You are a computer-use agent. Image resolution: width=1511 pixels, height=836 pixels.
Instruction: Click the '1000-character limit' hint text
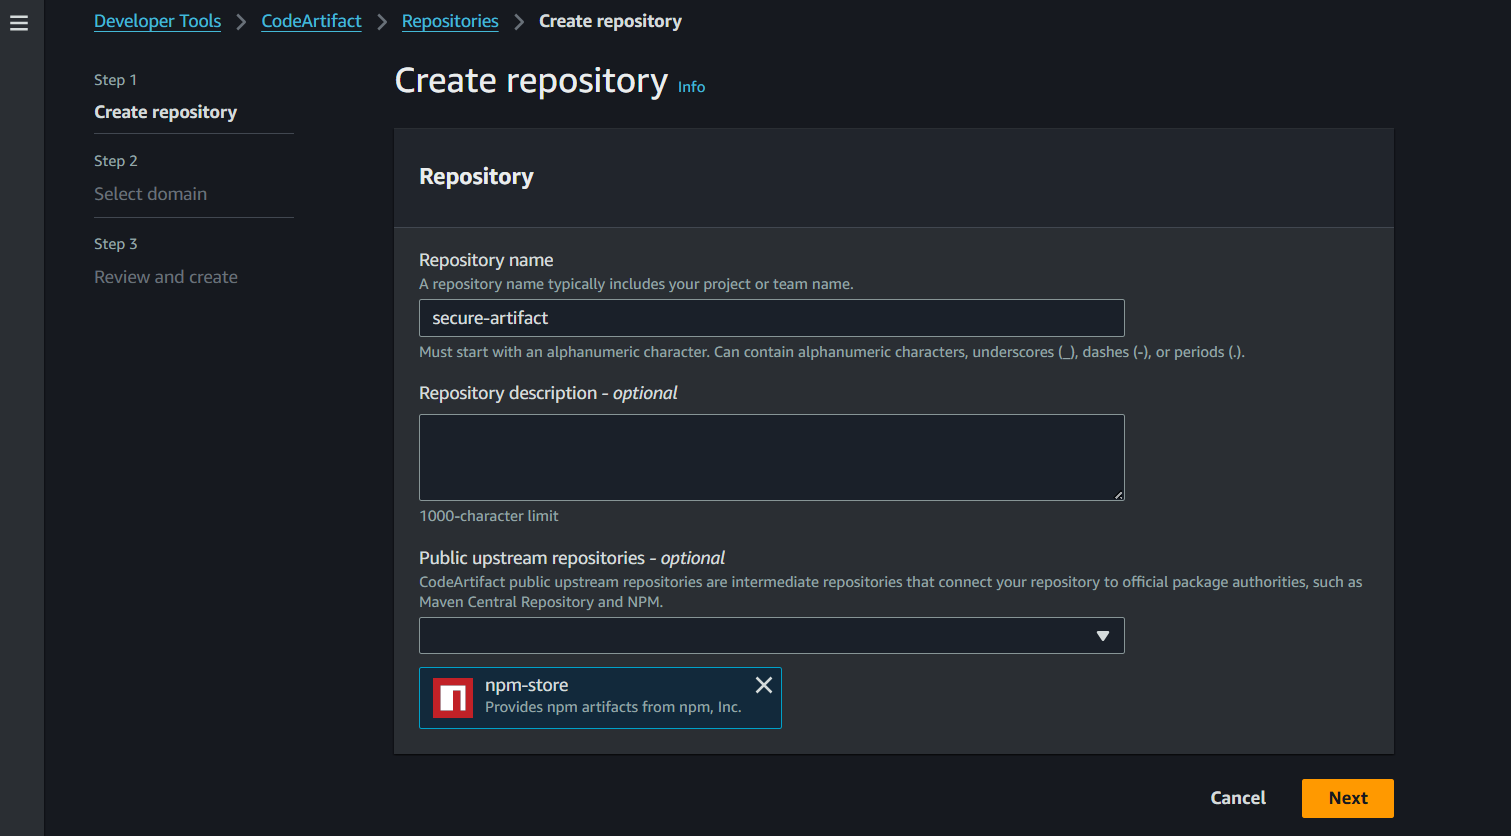[x=488, y=516]
